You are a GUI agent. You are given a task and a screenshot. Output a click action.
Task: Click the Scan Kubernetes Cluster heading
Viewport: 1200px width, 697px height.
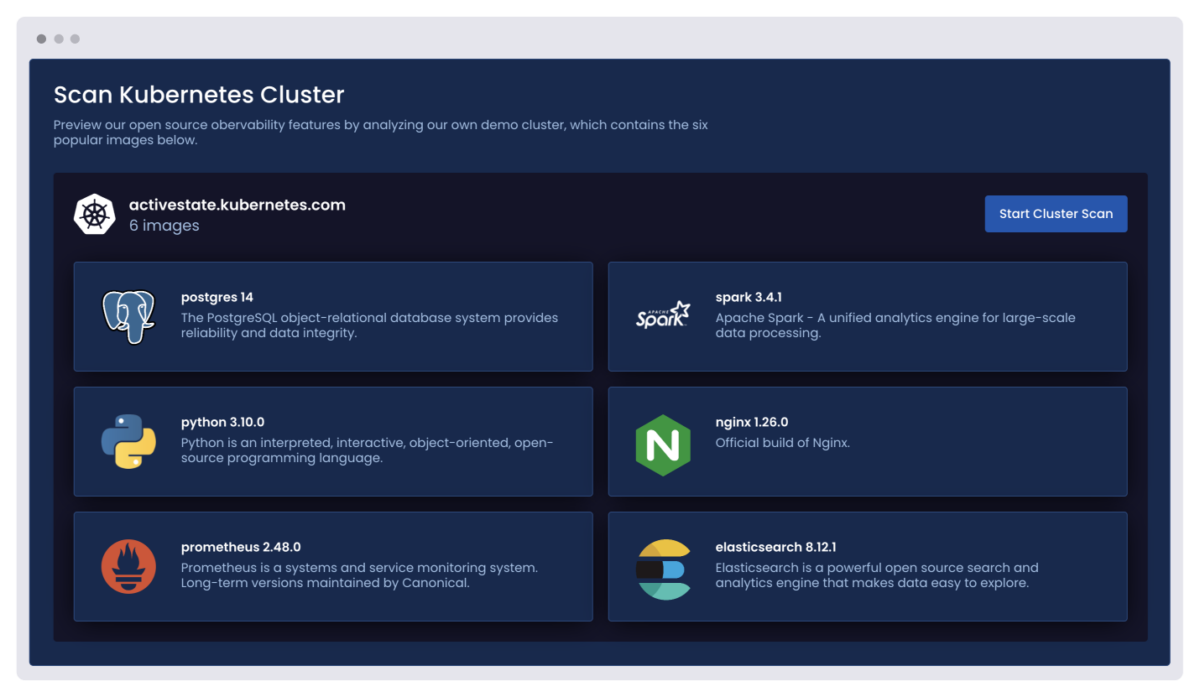(198, 95)
